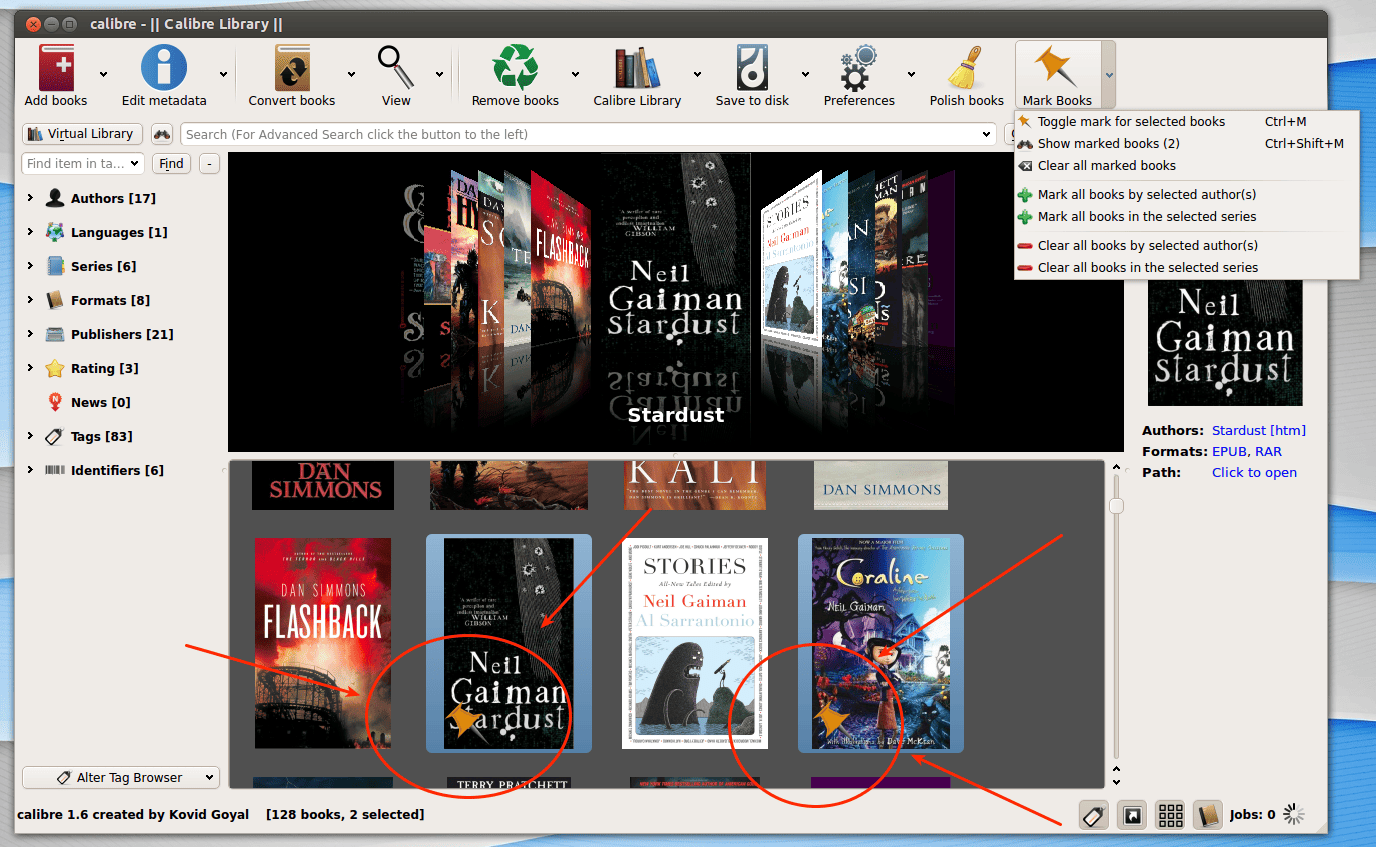Click the magnifying glass View icon

(x=395, y=70)
